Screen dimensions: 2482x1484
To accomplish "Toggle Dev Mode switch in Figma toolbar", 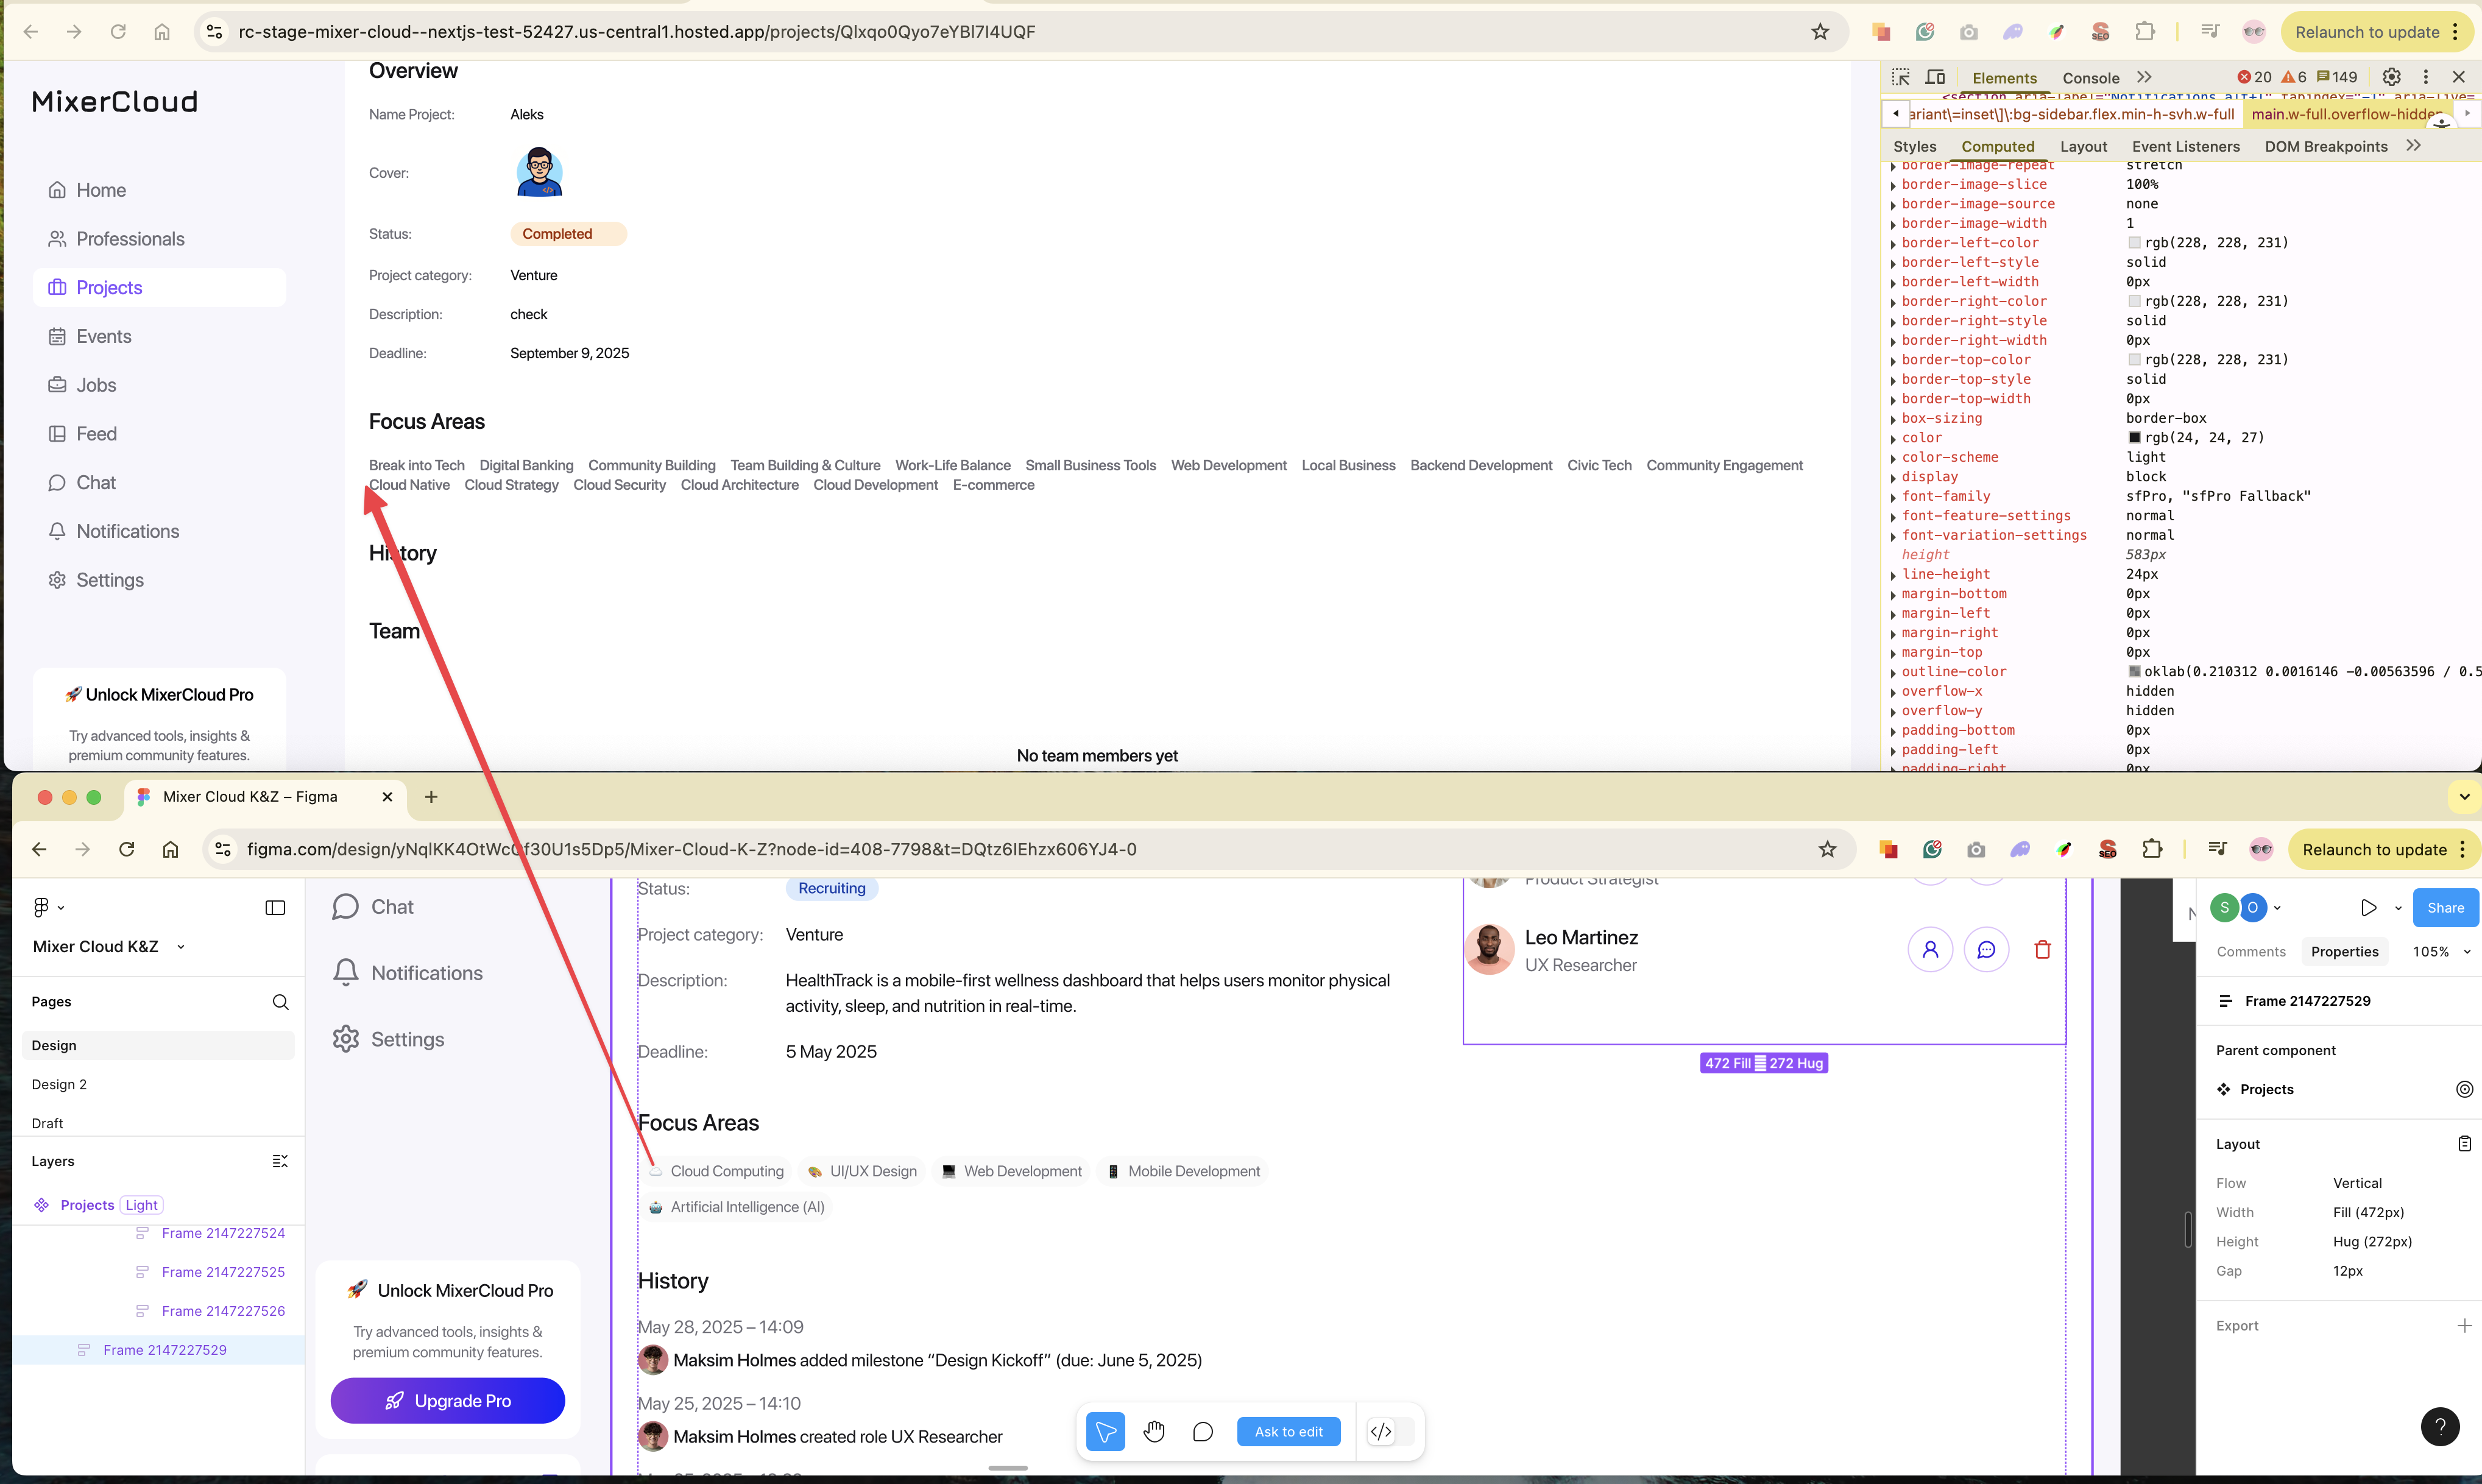I will point(1390,1431).
